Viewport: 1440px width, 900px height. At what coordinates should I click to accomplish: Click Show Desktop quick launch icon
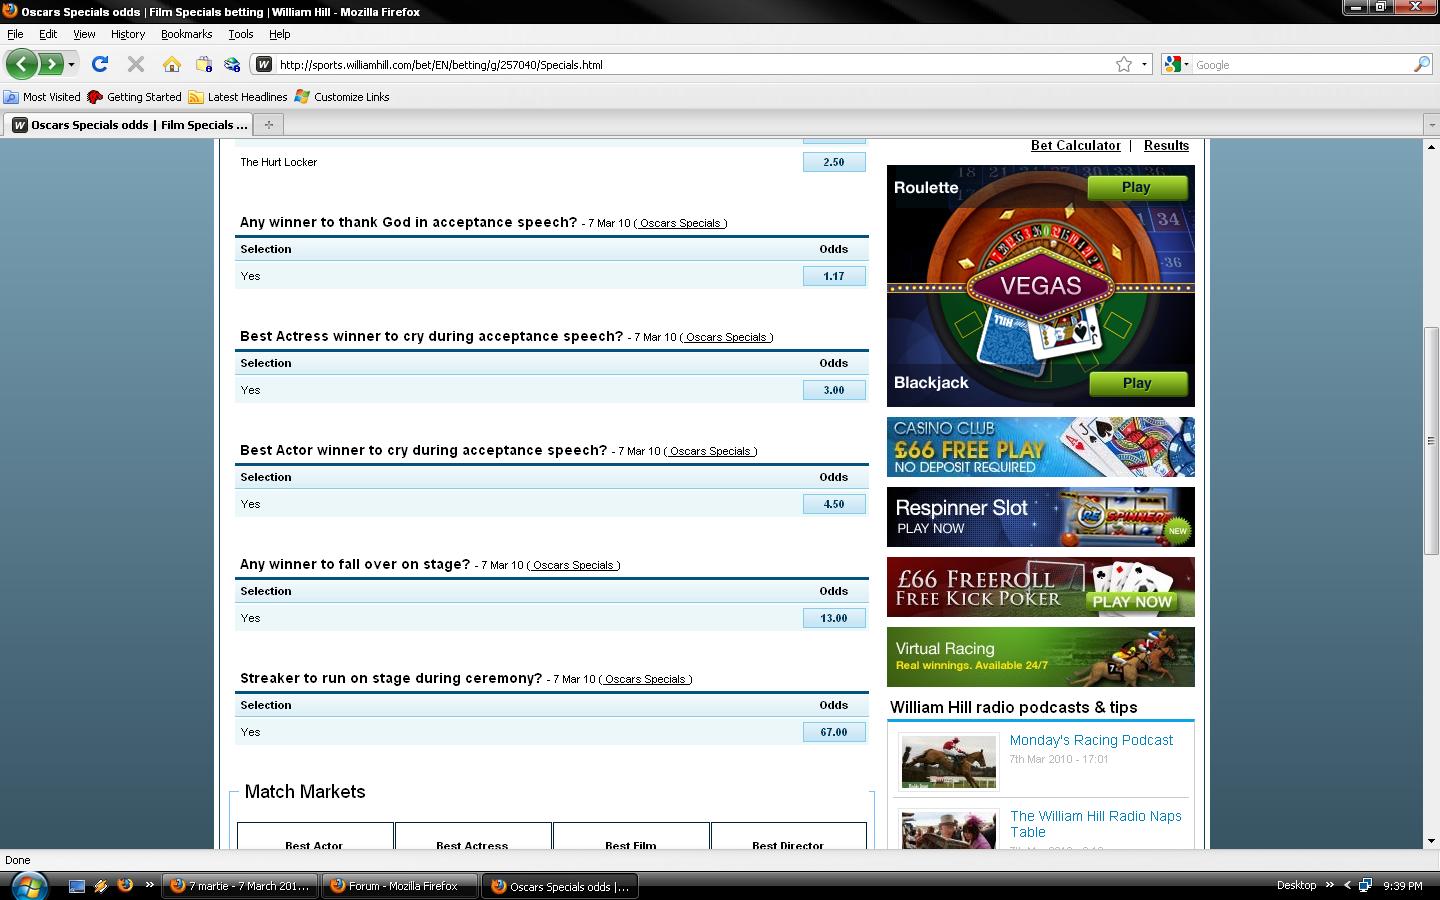[77, 885]
